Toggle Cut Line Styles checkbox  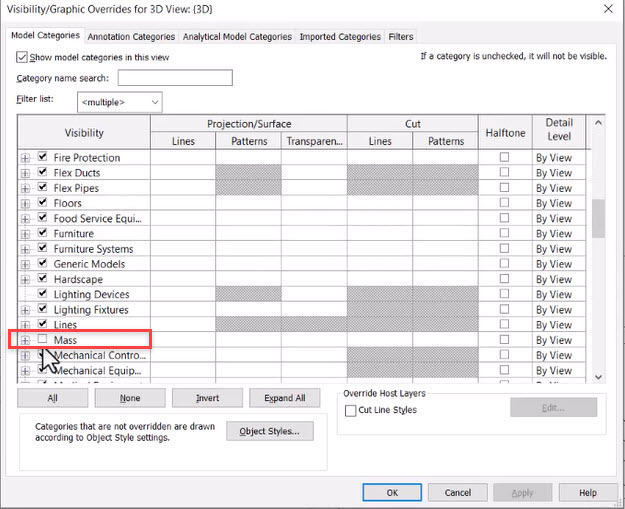350,411
